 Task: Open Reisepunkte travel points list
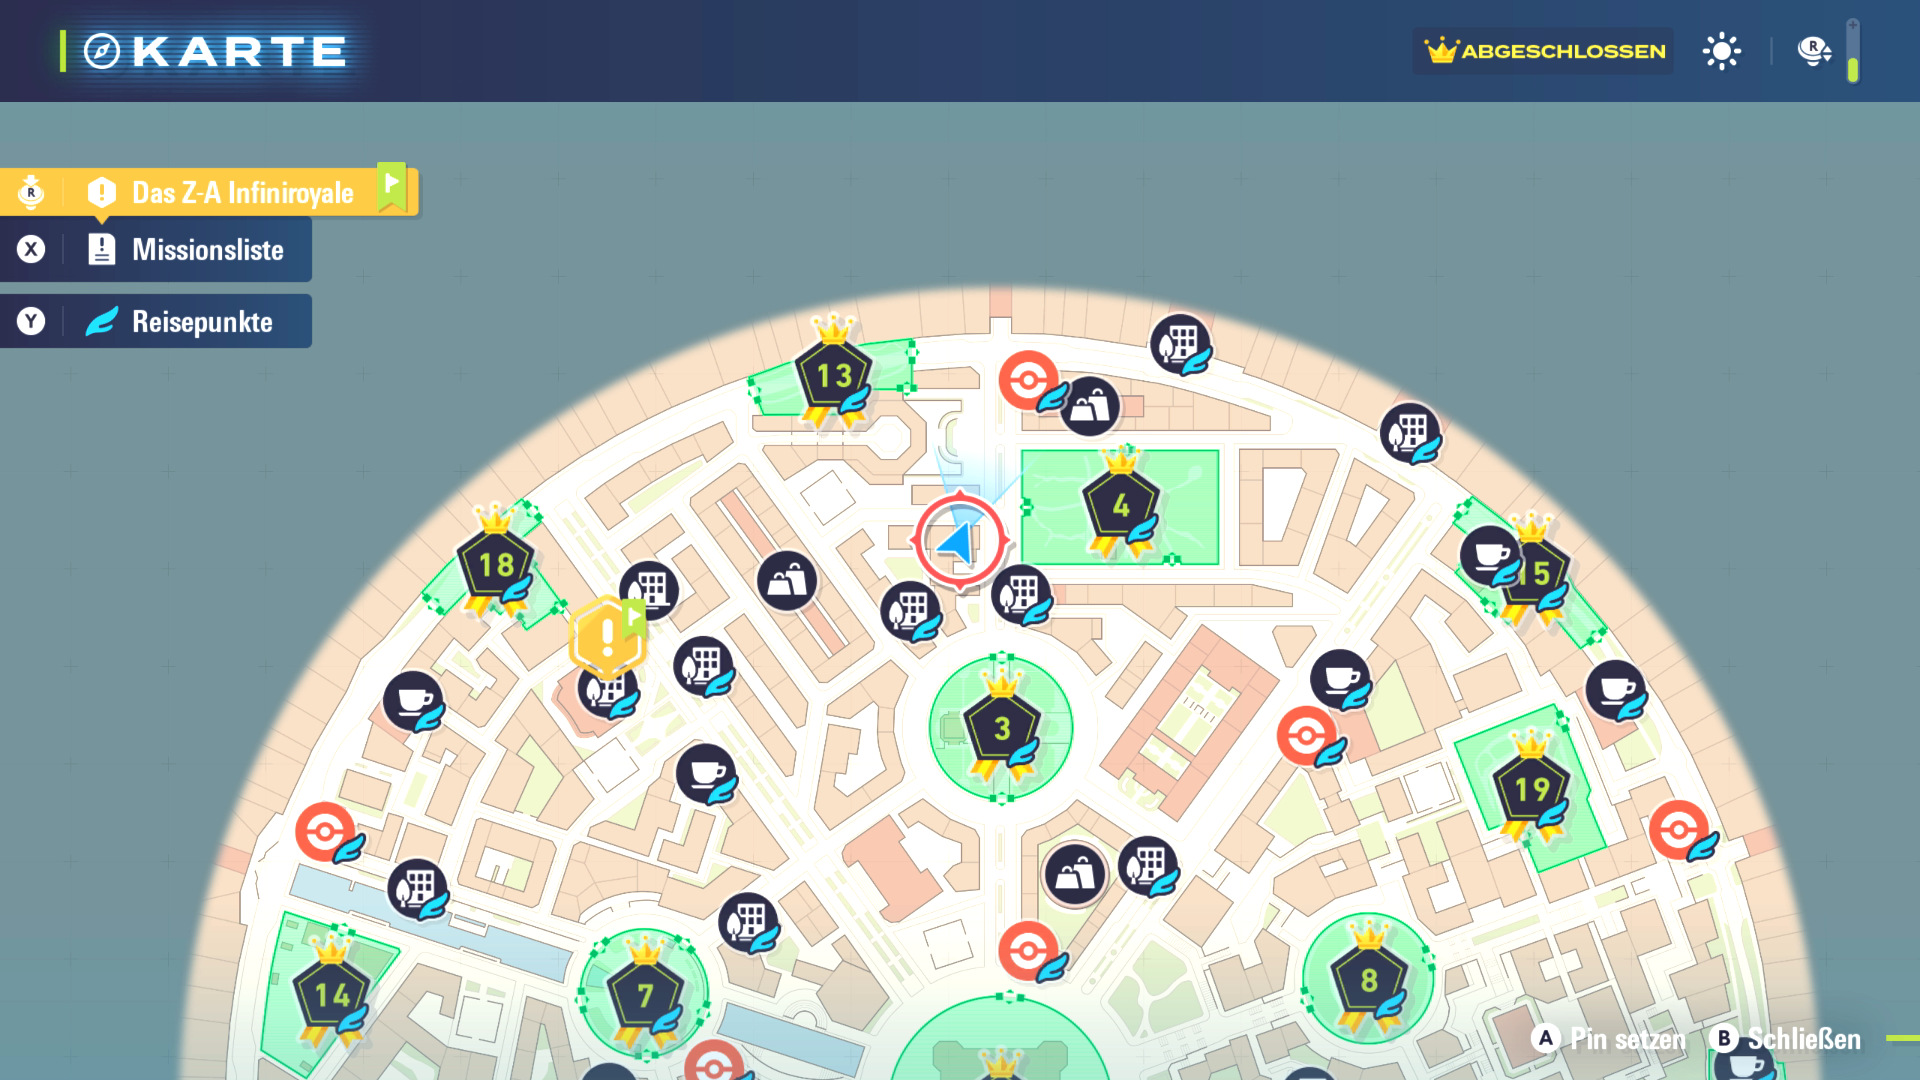(201, 322)
